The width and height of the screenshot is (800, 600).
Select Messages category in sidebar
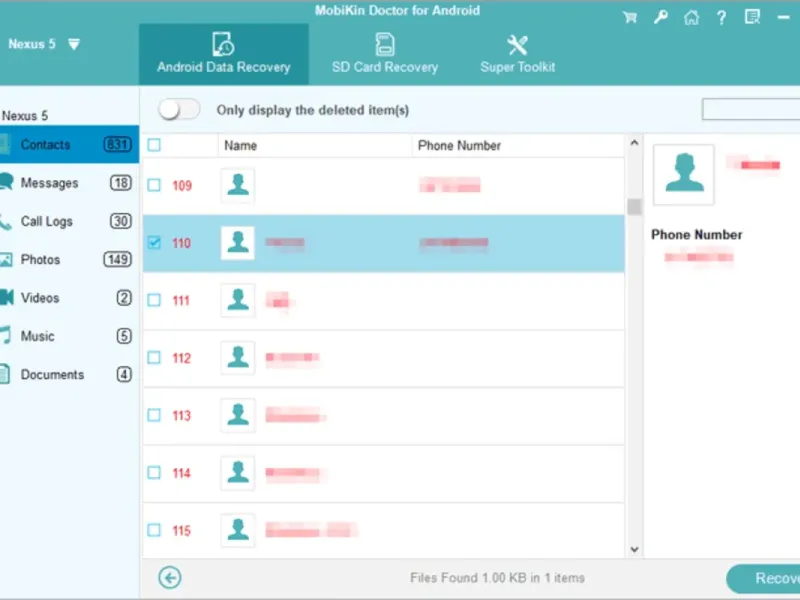click(x=69, y=183)
